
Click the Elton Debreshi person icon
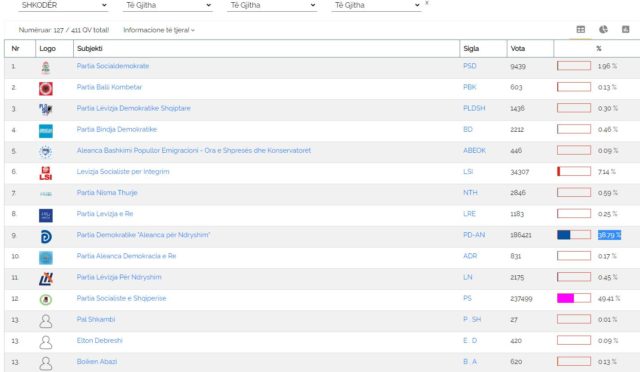click(x=46, y=342)
